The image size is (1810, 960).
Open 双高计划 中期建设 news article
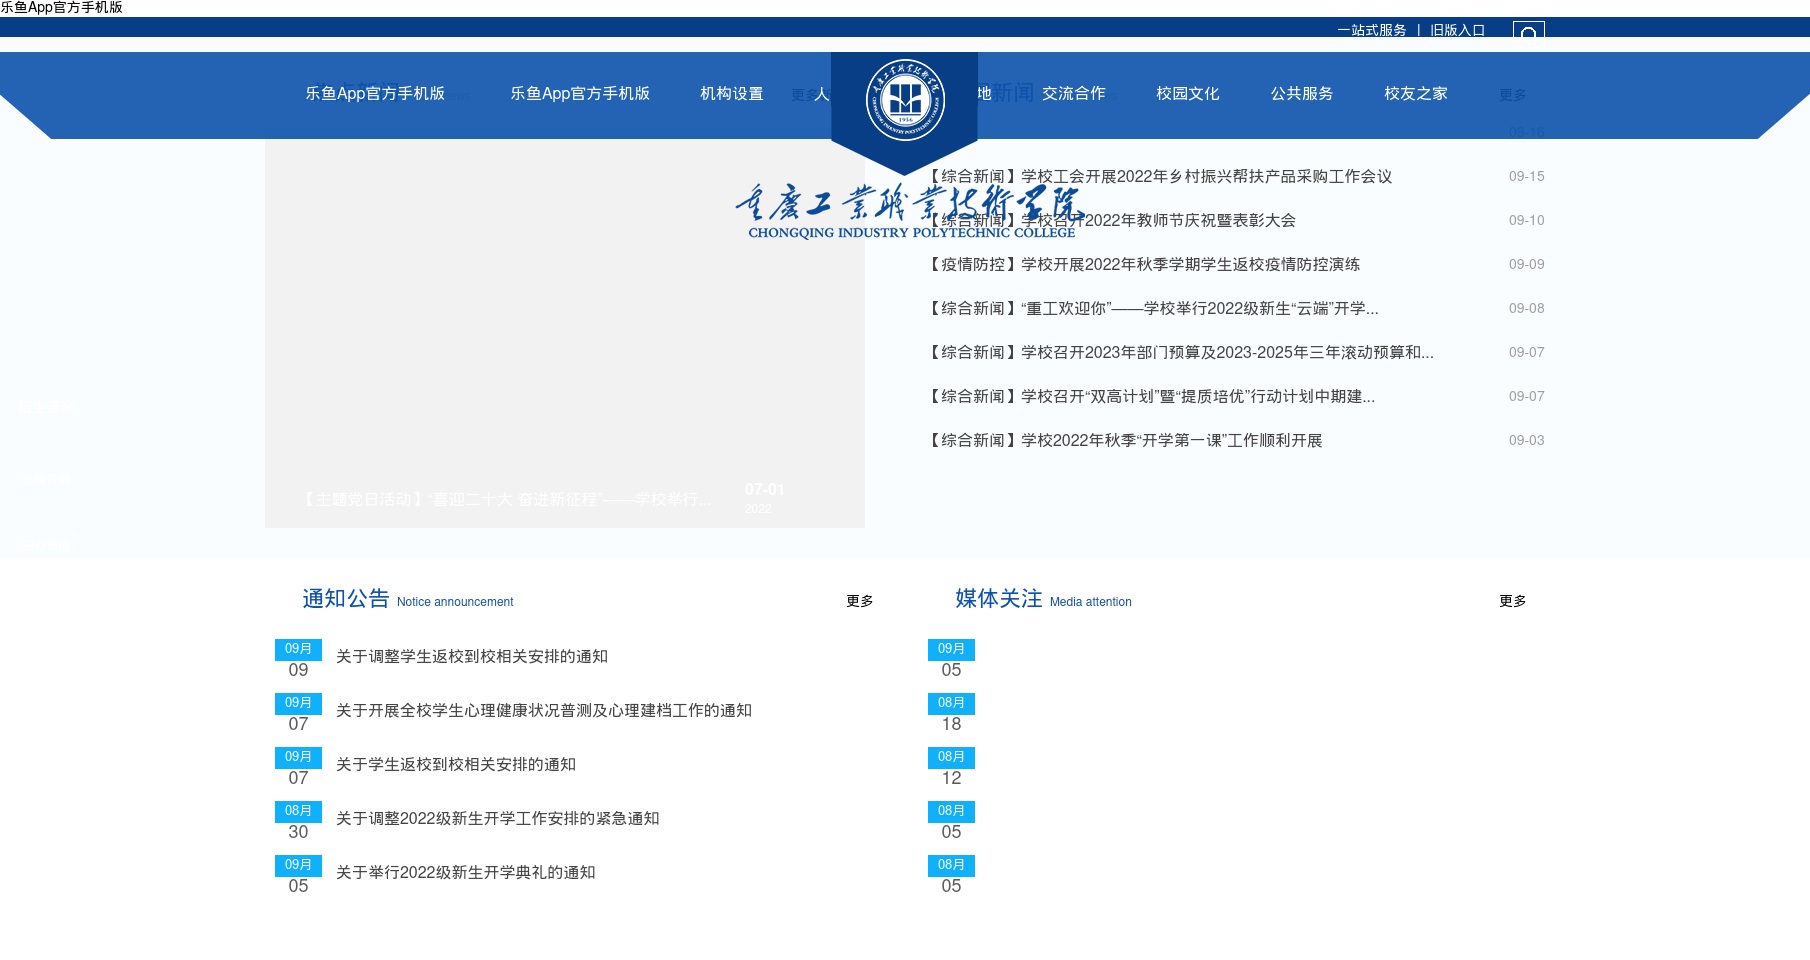(1151, 396)
